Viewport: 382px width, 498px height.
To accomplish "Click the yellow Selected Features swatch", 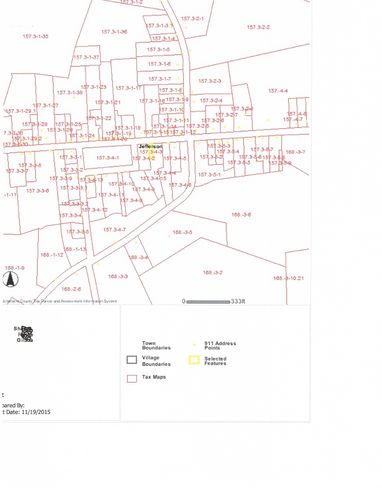I will (x=194, y=360).
